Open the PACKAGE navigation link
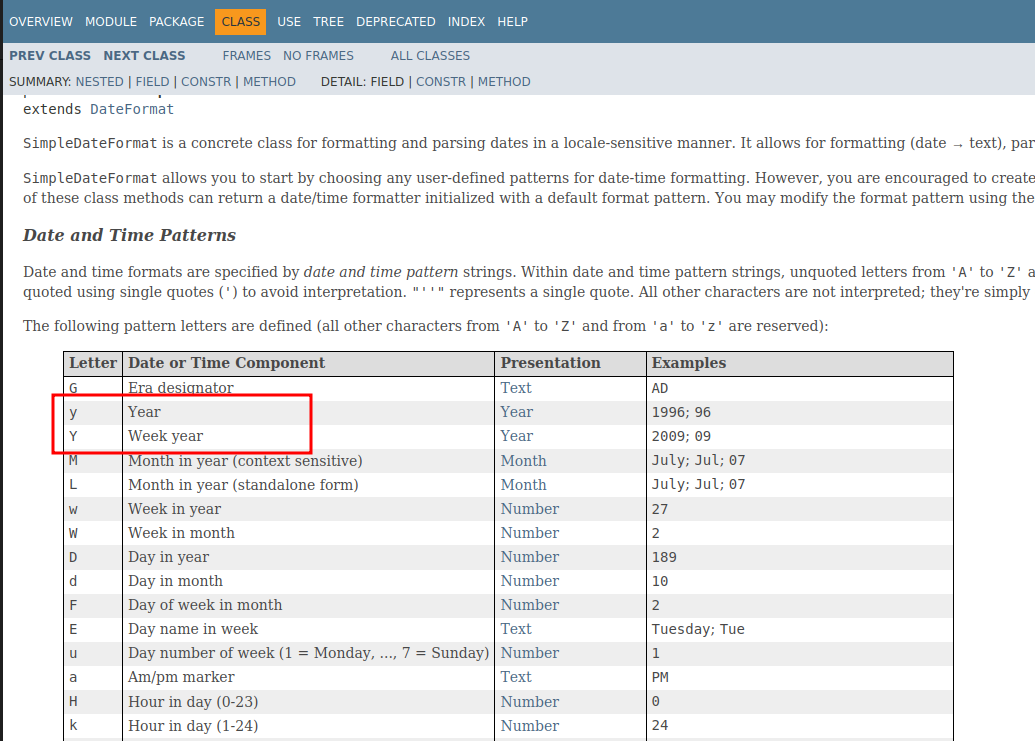 pyautogui.click(x=176, y=21)
